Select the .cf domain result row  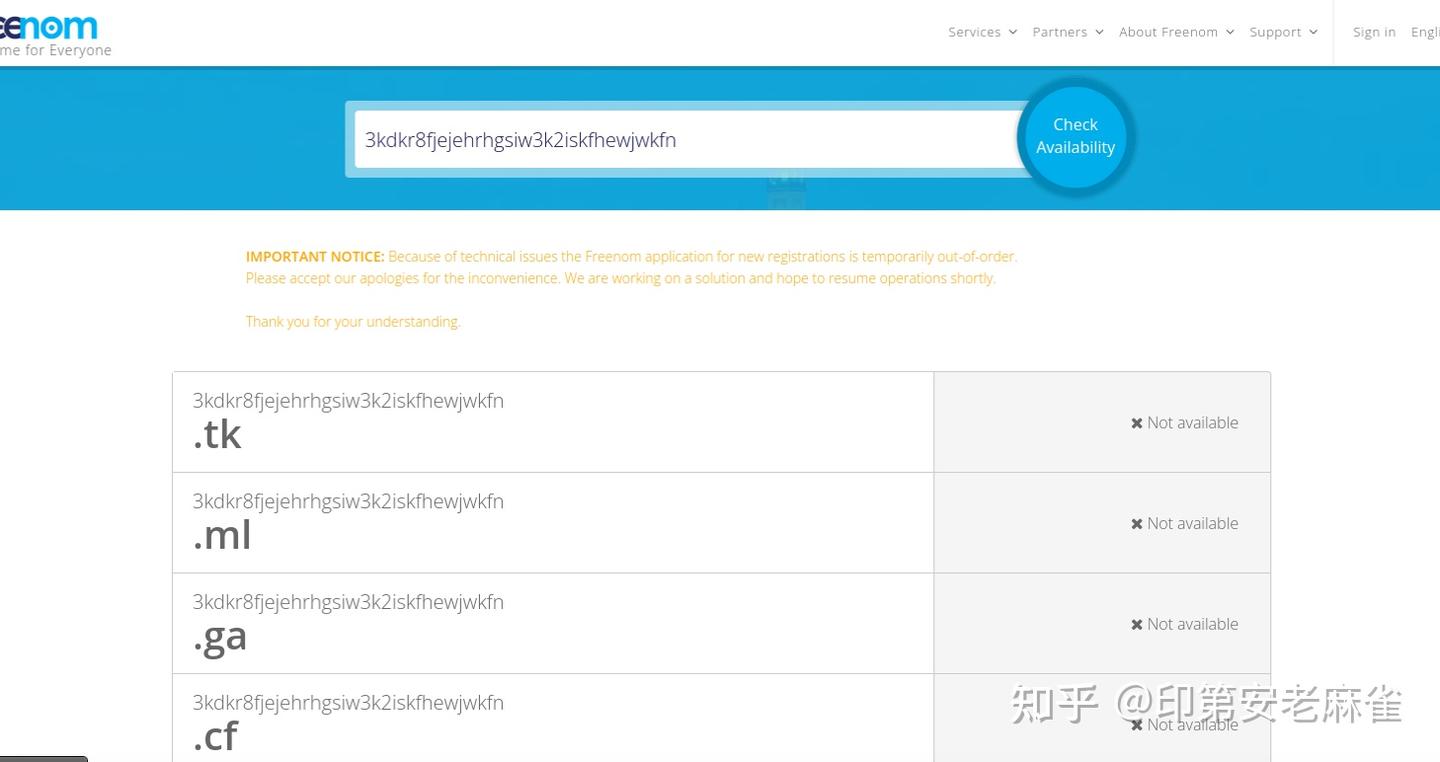coord(553,716)
